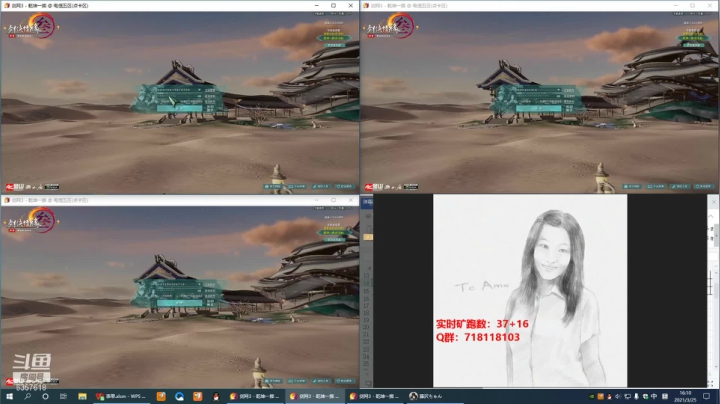Click teal button under server name, top-left game
The image size is (720, 404).
[x=334, y=45]
